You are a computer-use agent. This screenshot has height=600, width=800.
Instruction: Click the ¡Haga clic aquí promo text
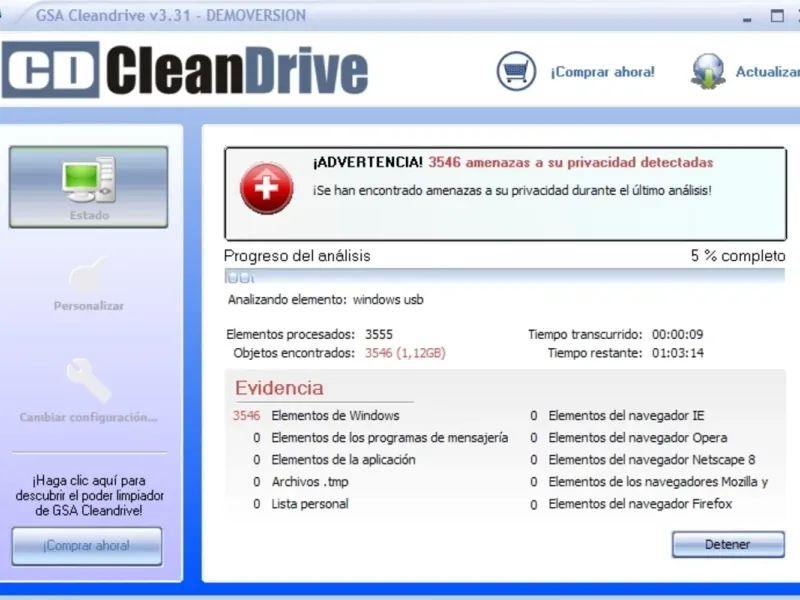click(x=90, y=495)
